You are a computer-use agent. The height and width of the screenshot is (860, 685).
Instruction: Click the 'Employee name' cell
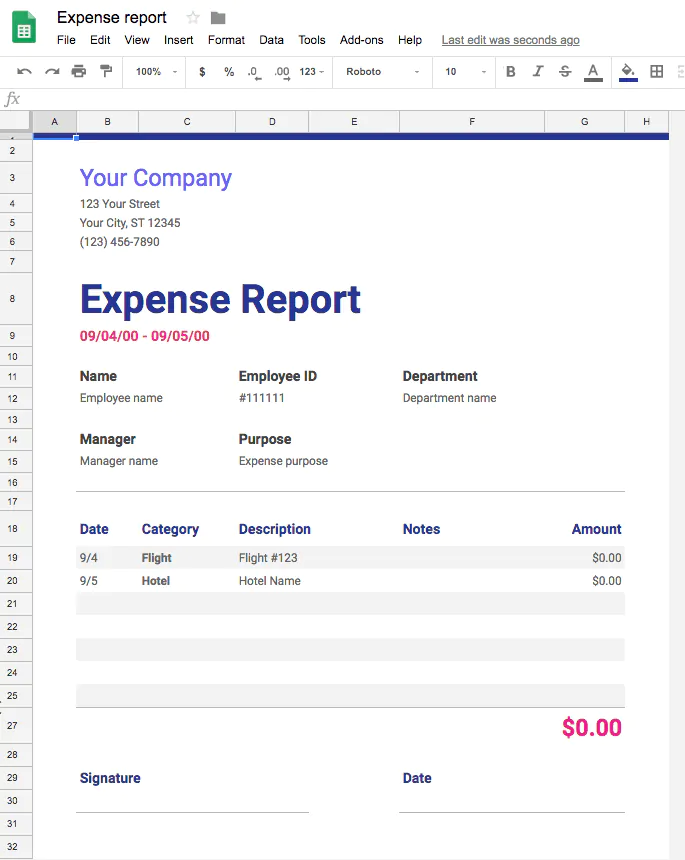click(121, 398)
